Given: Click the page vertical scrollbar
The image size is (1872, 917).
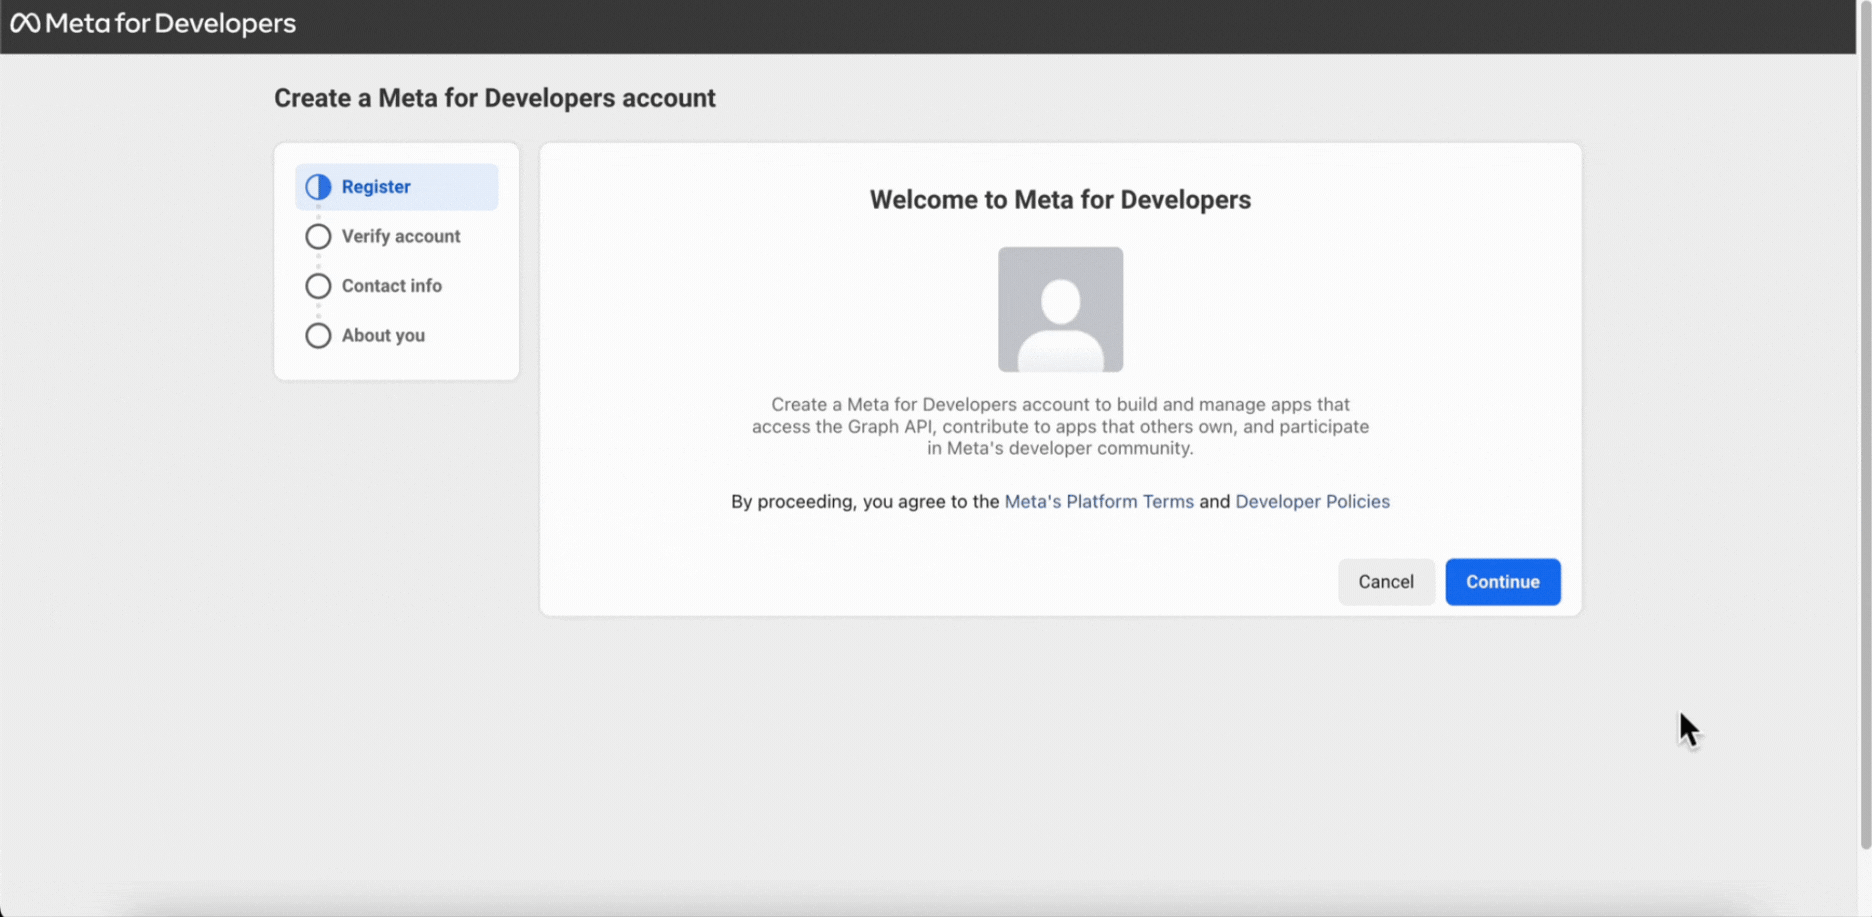Looking at the screenshot, I should [x=1865, y=425].
